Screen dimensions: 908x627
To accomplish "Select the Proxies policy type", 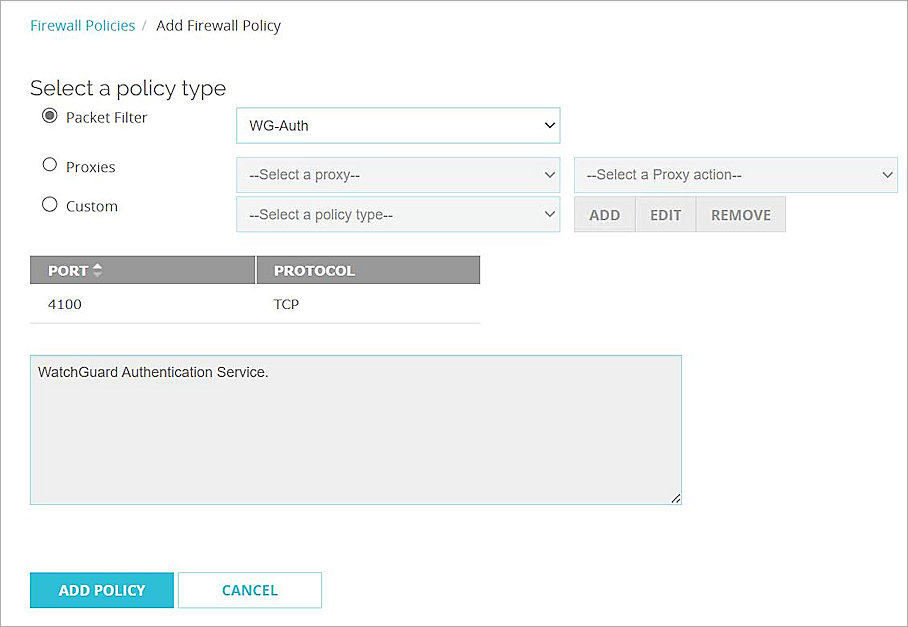I will click(x=49, y=166).
